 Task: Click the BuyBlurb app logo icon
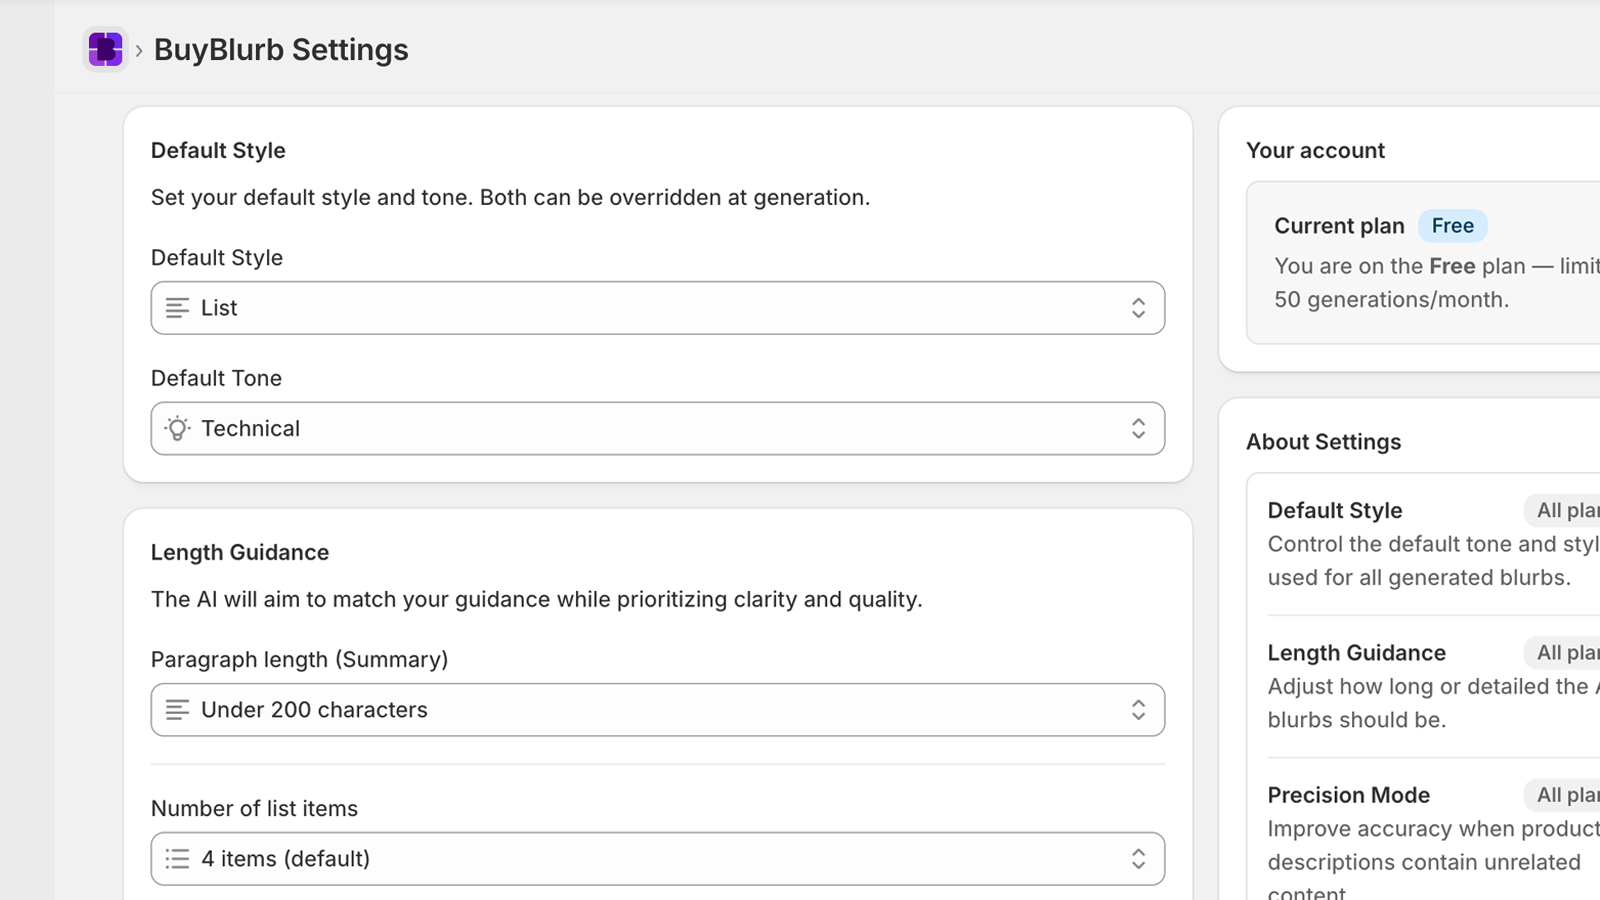pos(105,48)
